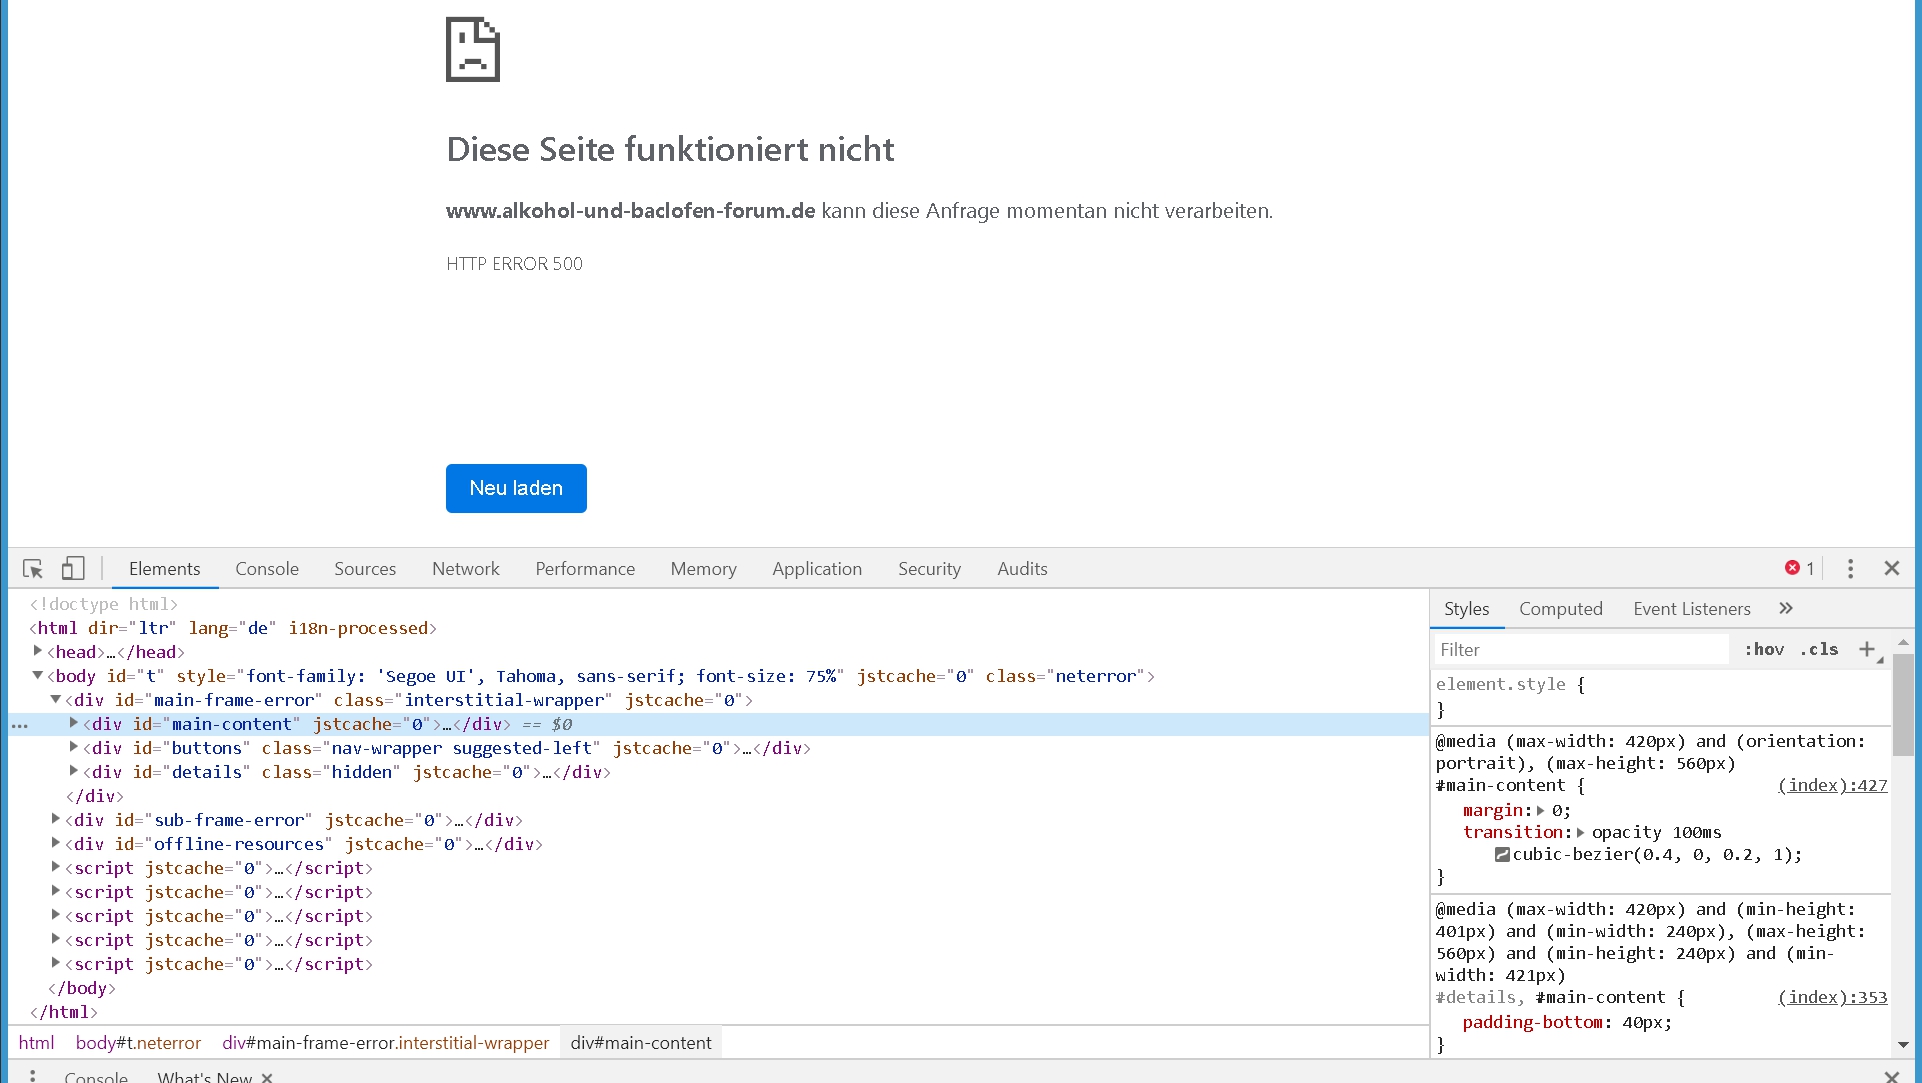
Task: Expand the head element node
Action: click(x=37, y=651)
